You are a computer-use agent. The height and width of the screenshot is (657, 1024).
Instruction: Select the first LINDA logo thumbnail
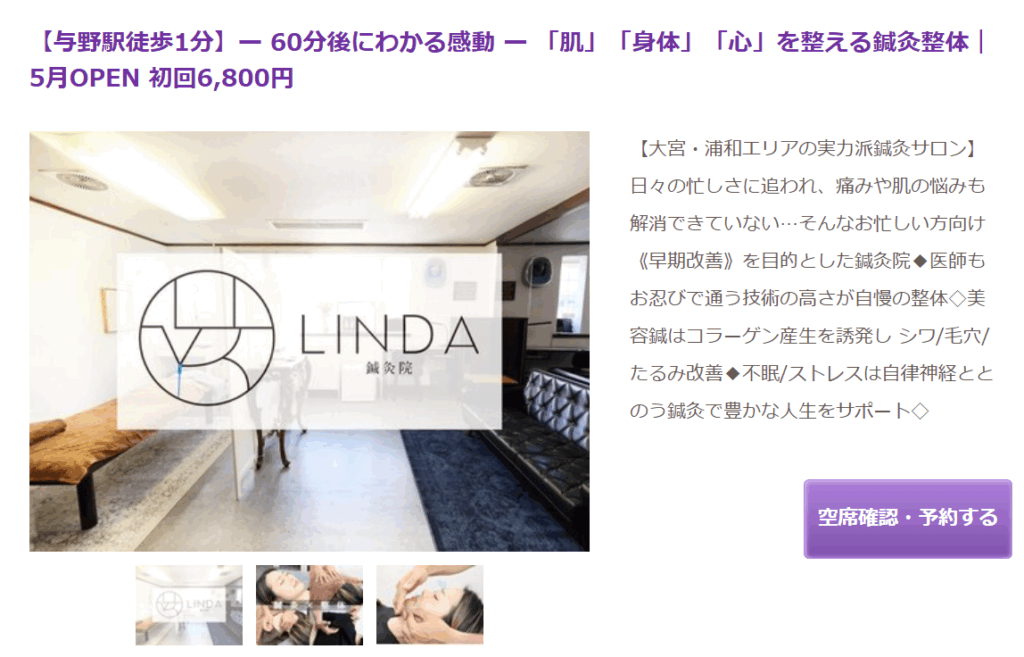tap(189, 605)
